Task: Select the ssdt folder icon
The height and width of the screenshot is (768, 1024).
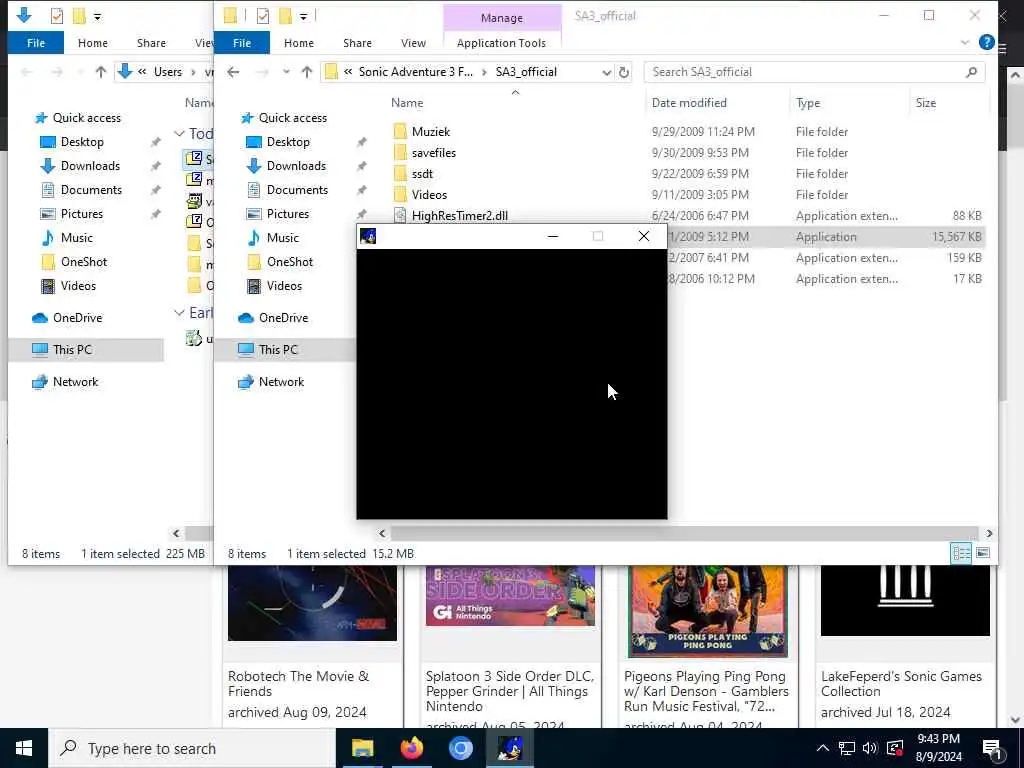Action: pos(400,174)
